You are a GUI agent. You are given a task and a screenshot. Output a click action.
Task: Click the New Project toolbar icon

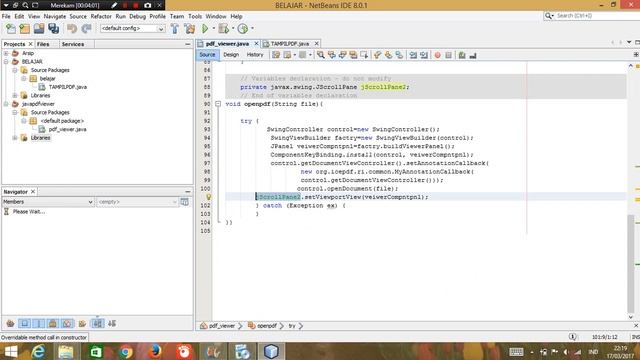[x=24, y=29]
